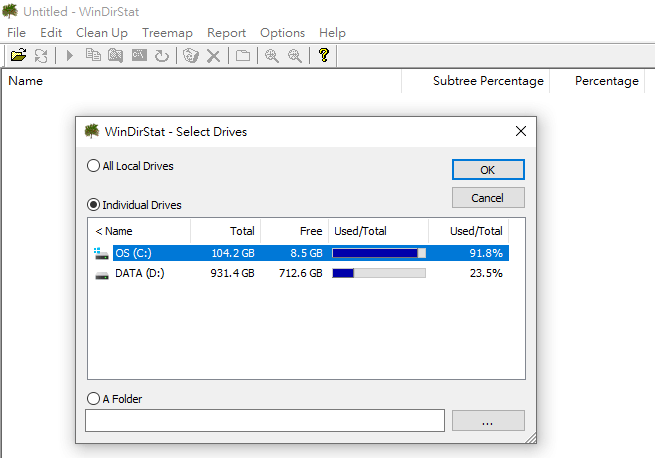
Task: Select the DATA (D:) drive row
Action: click(301, 273)
